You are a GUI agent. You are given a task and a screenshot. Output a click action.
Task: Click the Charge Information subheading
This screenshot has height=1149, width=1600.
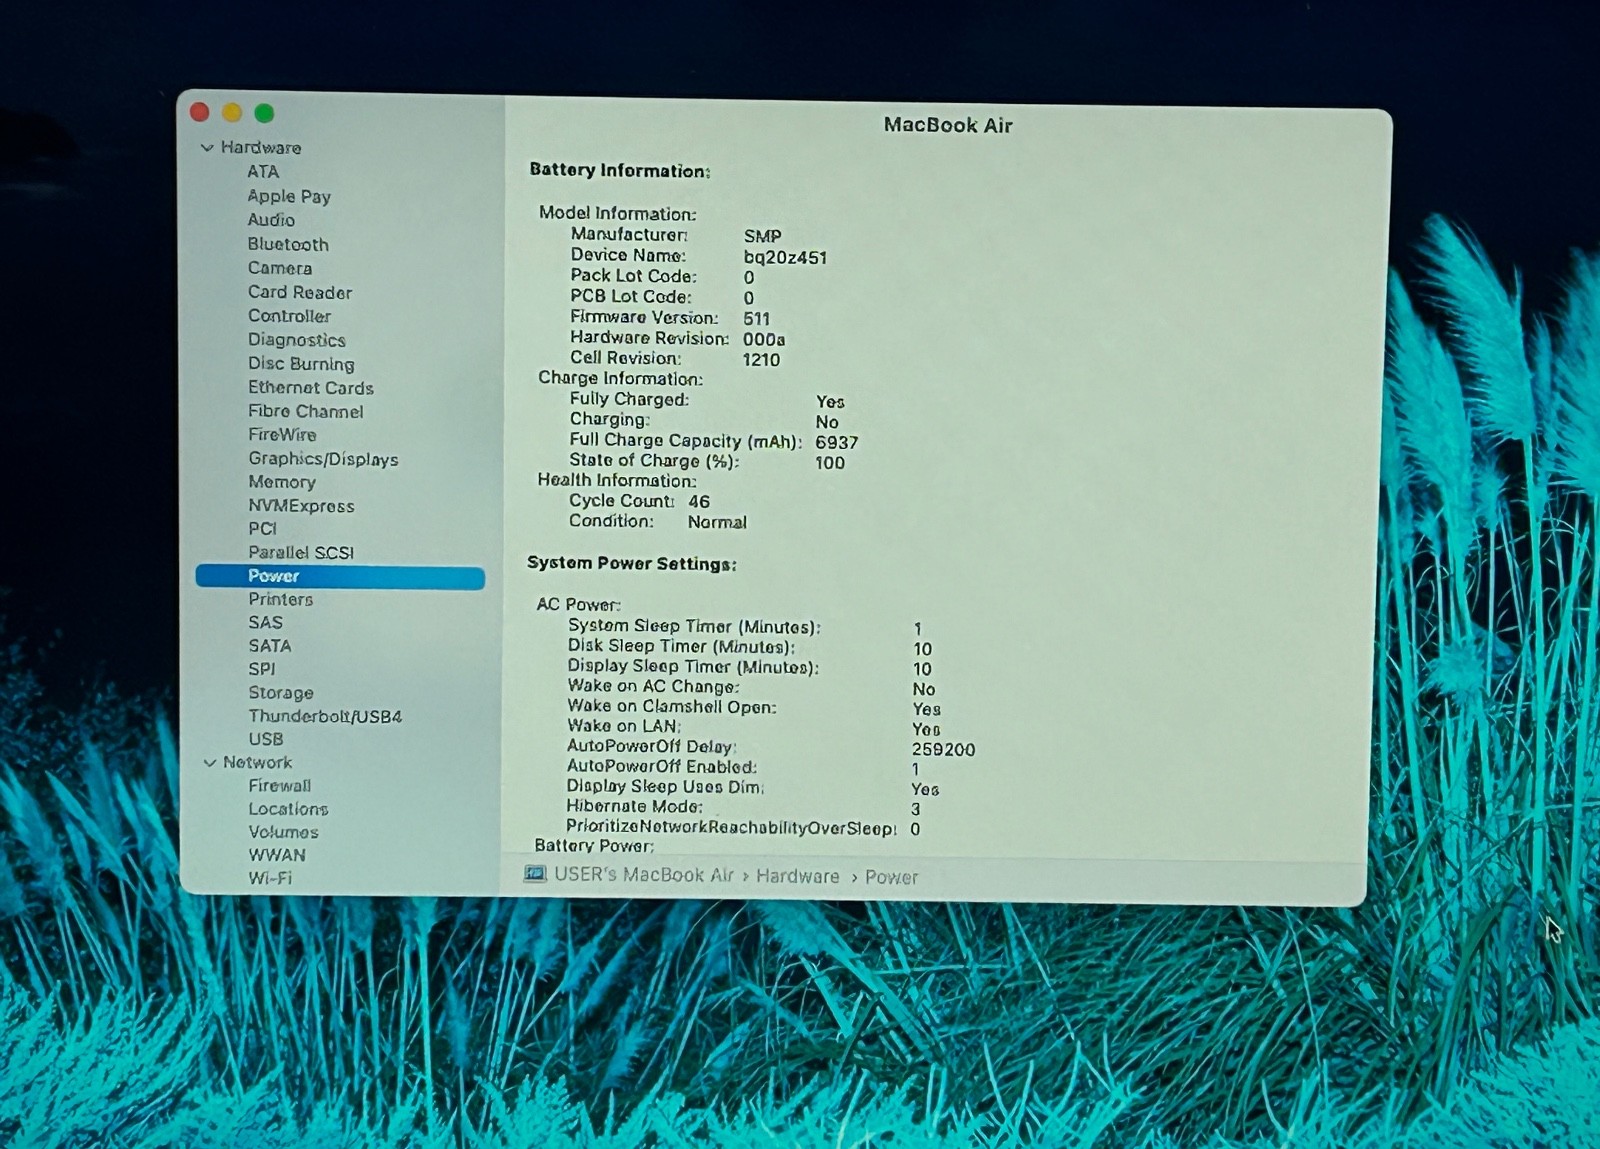(x=620, y=379)
